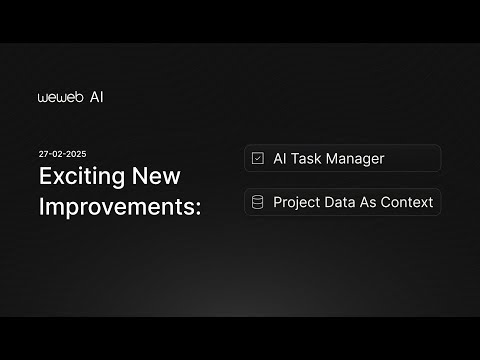Click the word "Exciting" in the heading

pos(82,176)
